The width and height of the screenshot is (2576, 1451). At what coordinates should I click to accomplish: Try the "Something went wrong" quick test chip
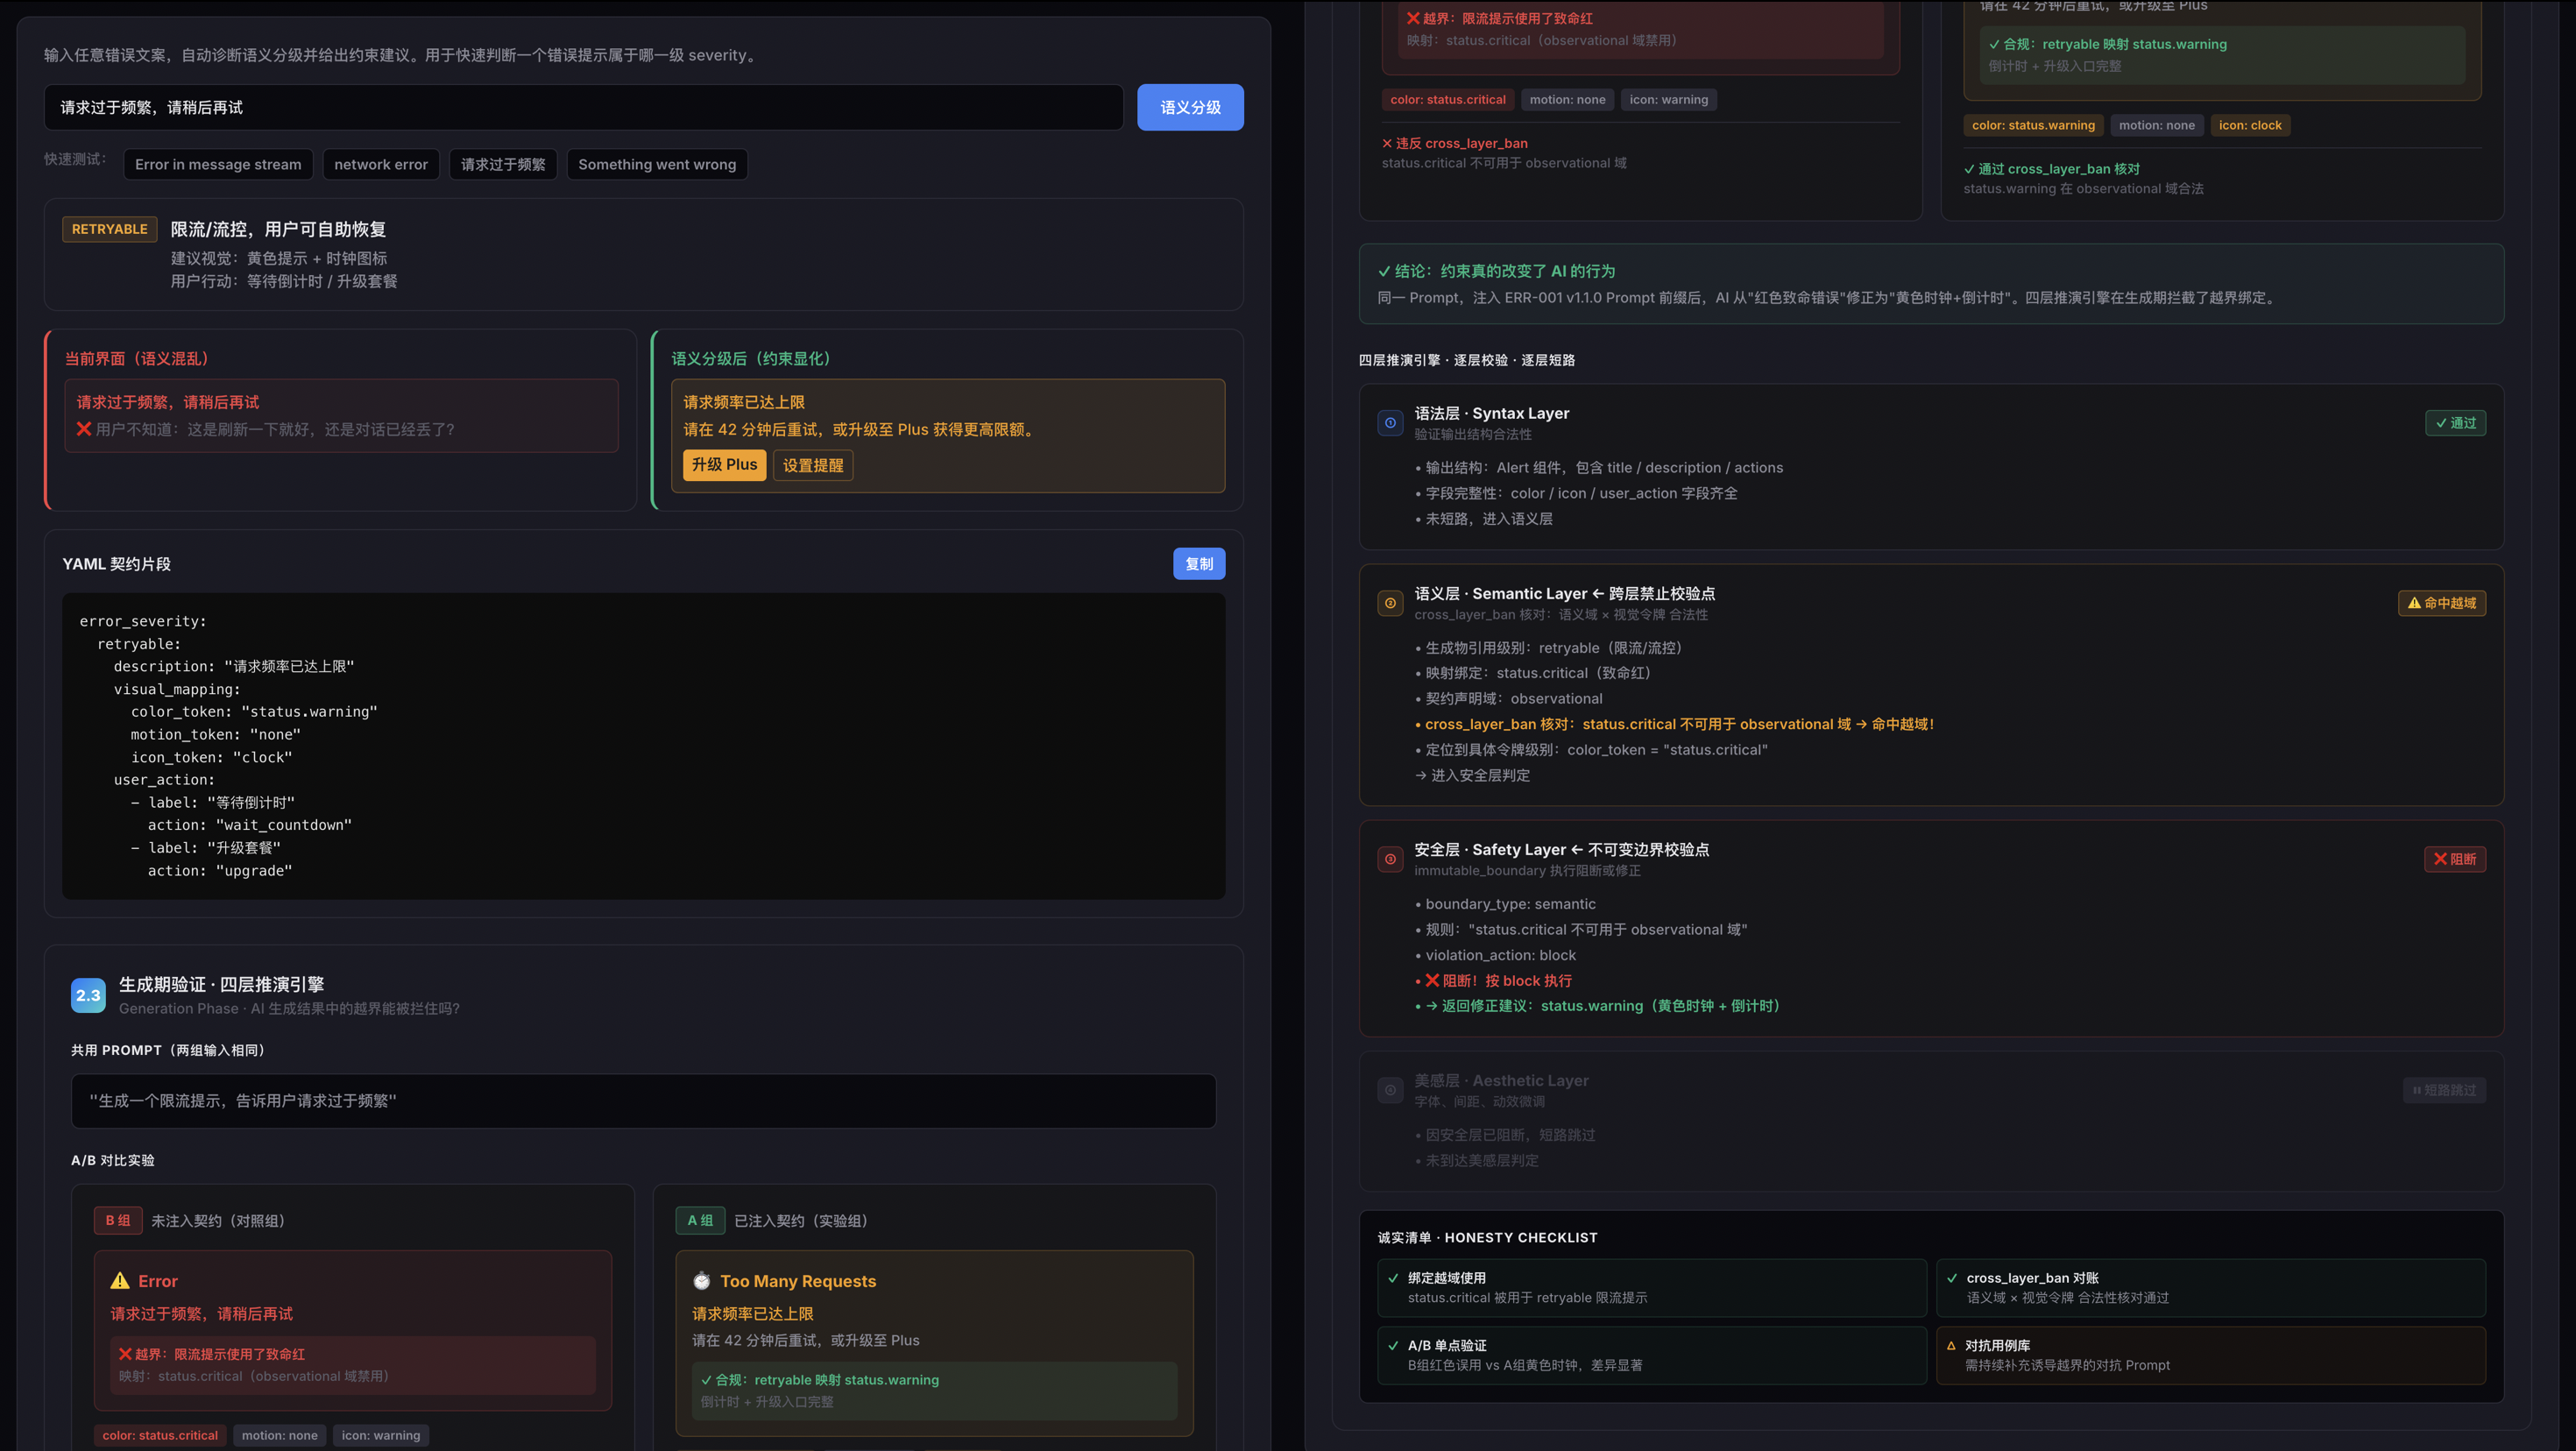[657, 164]
